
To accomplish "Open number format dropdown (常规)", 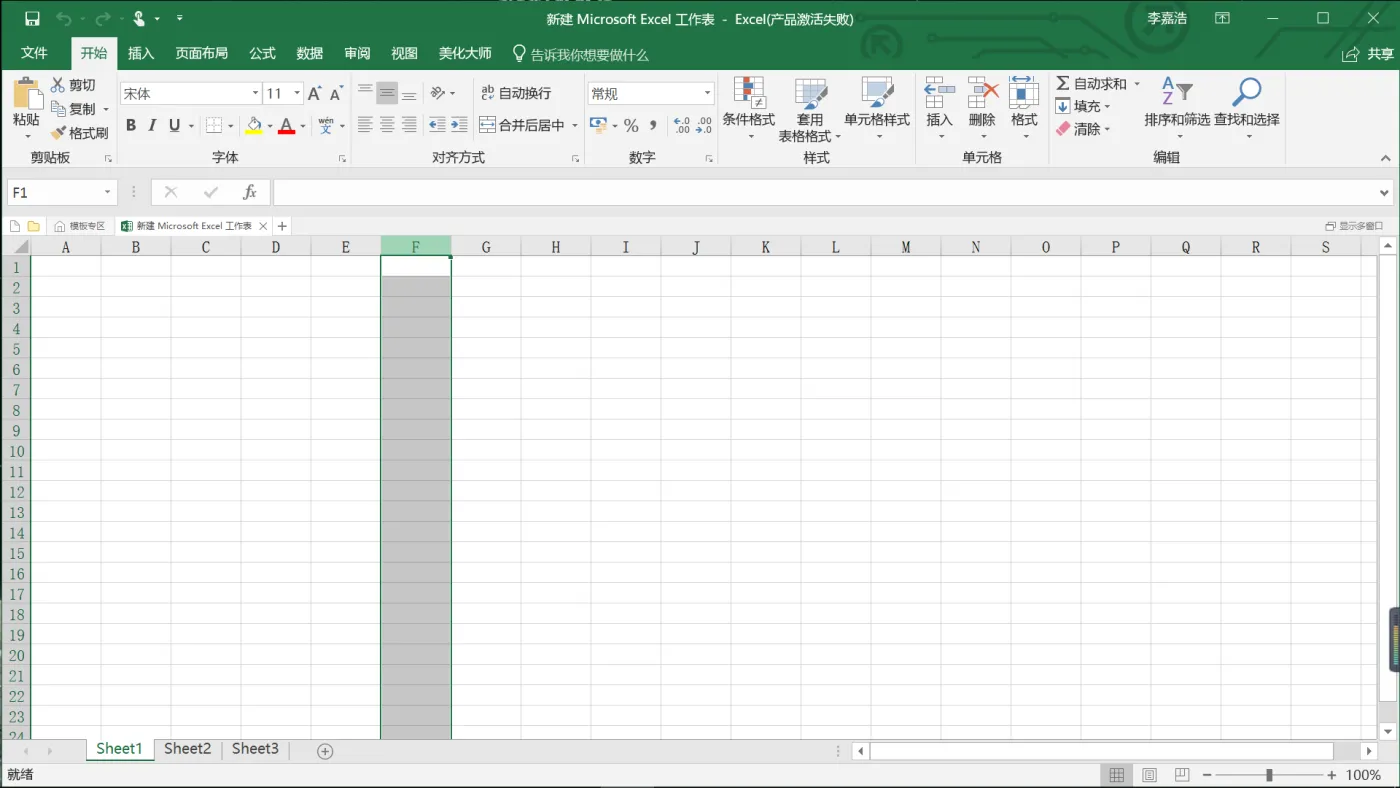I will tap(708, 93).
